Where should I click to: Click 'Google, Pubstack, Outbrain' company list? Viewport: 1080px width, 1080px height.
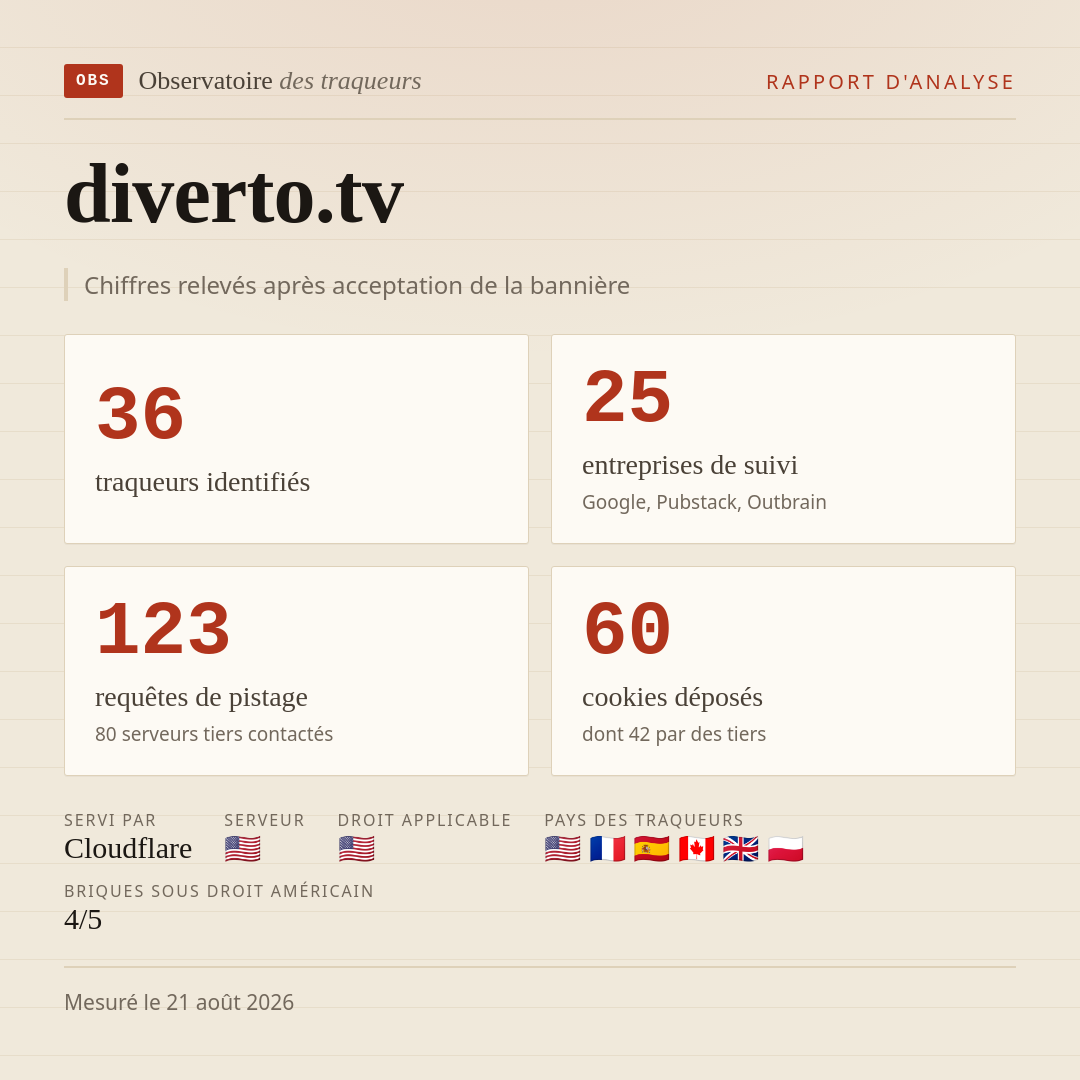pos(704,502)
